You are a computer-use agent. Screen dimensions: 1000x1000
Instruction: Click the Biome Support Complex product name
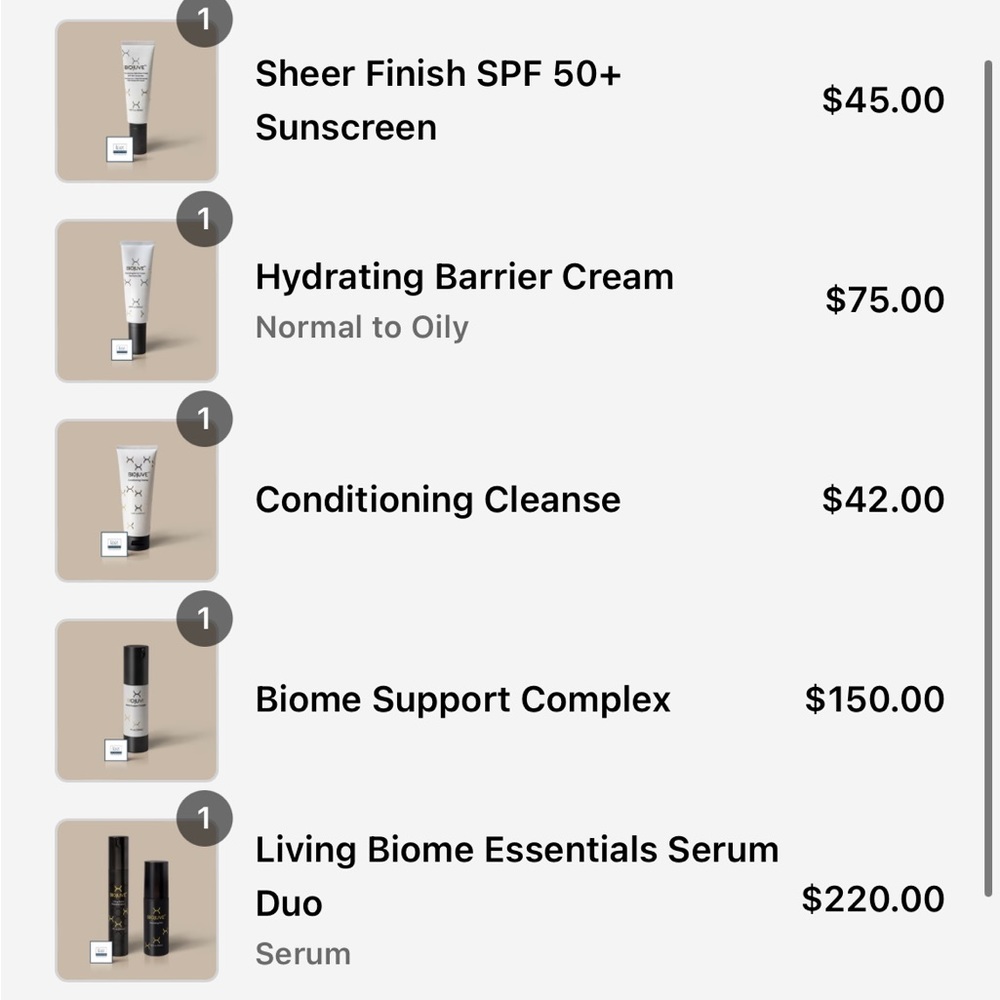click(463, 699)
